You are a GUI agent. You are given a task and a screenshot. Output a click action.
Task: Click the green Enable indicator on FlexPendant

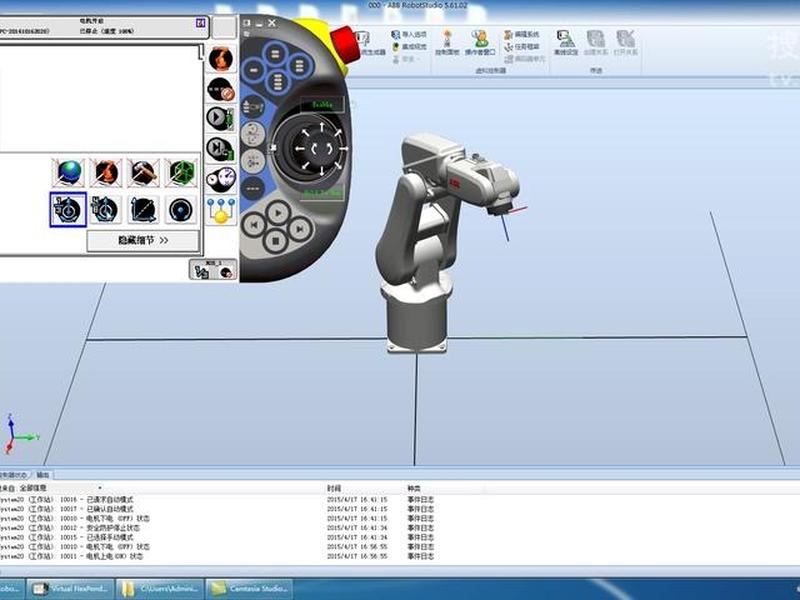pos(322,105)
